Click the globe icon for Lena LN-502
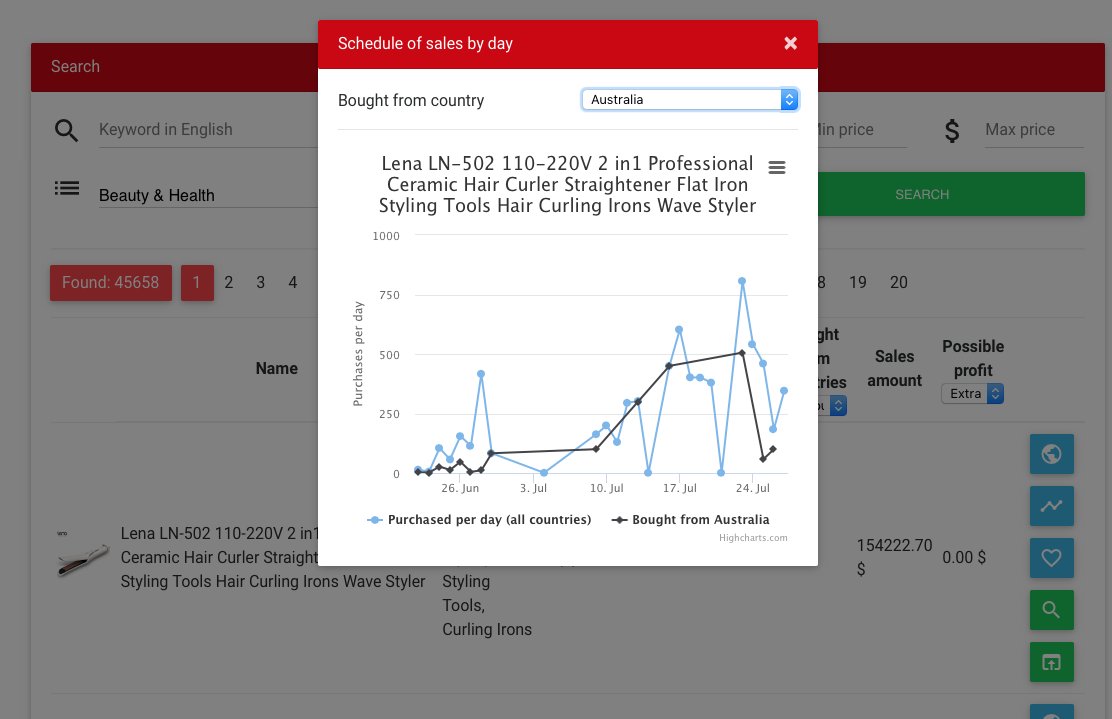This screenshot has height=719, width=1112. coord(1051,454)
